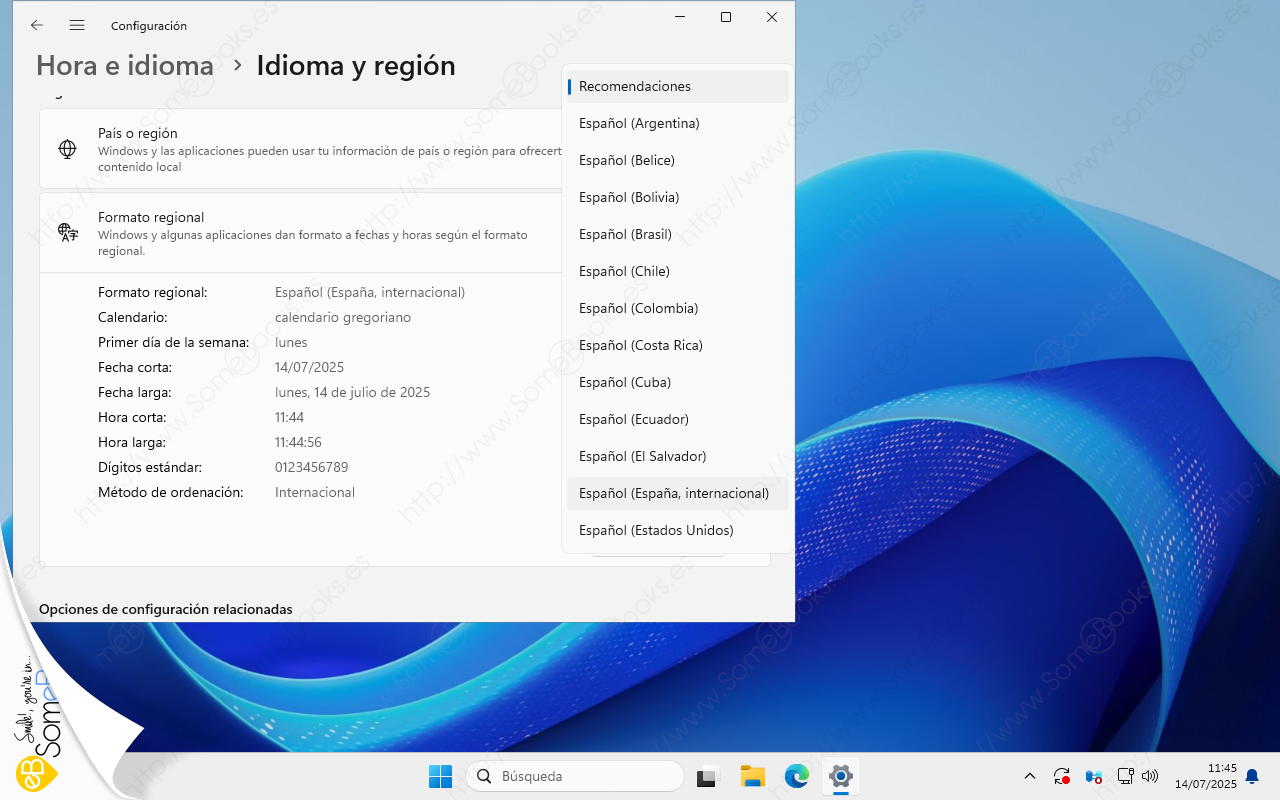Click the globe icon for País o región
This screenshot has width=1280, height=800.
click(x=67, y=149)
